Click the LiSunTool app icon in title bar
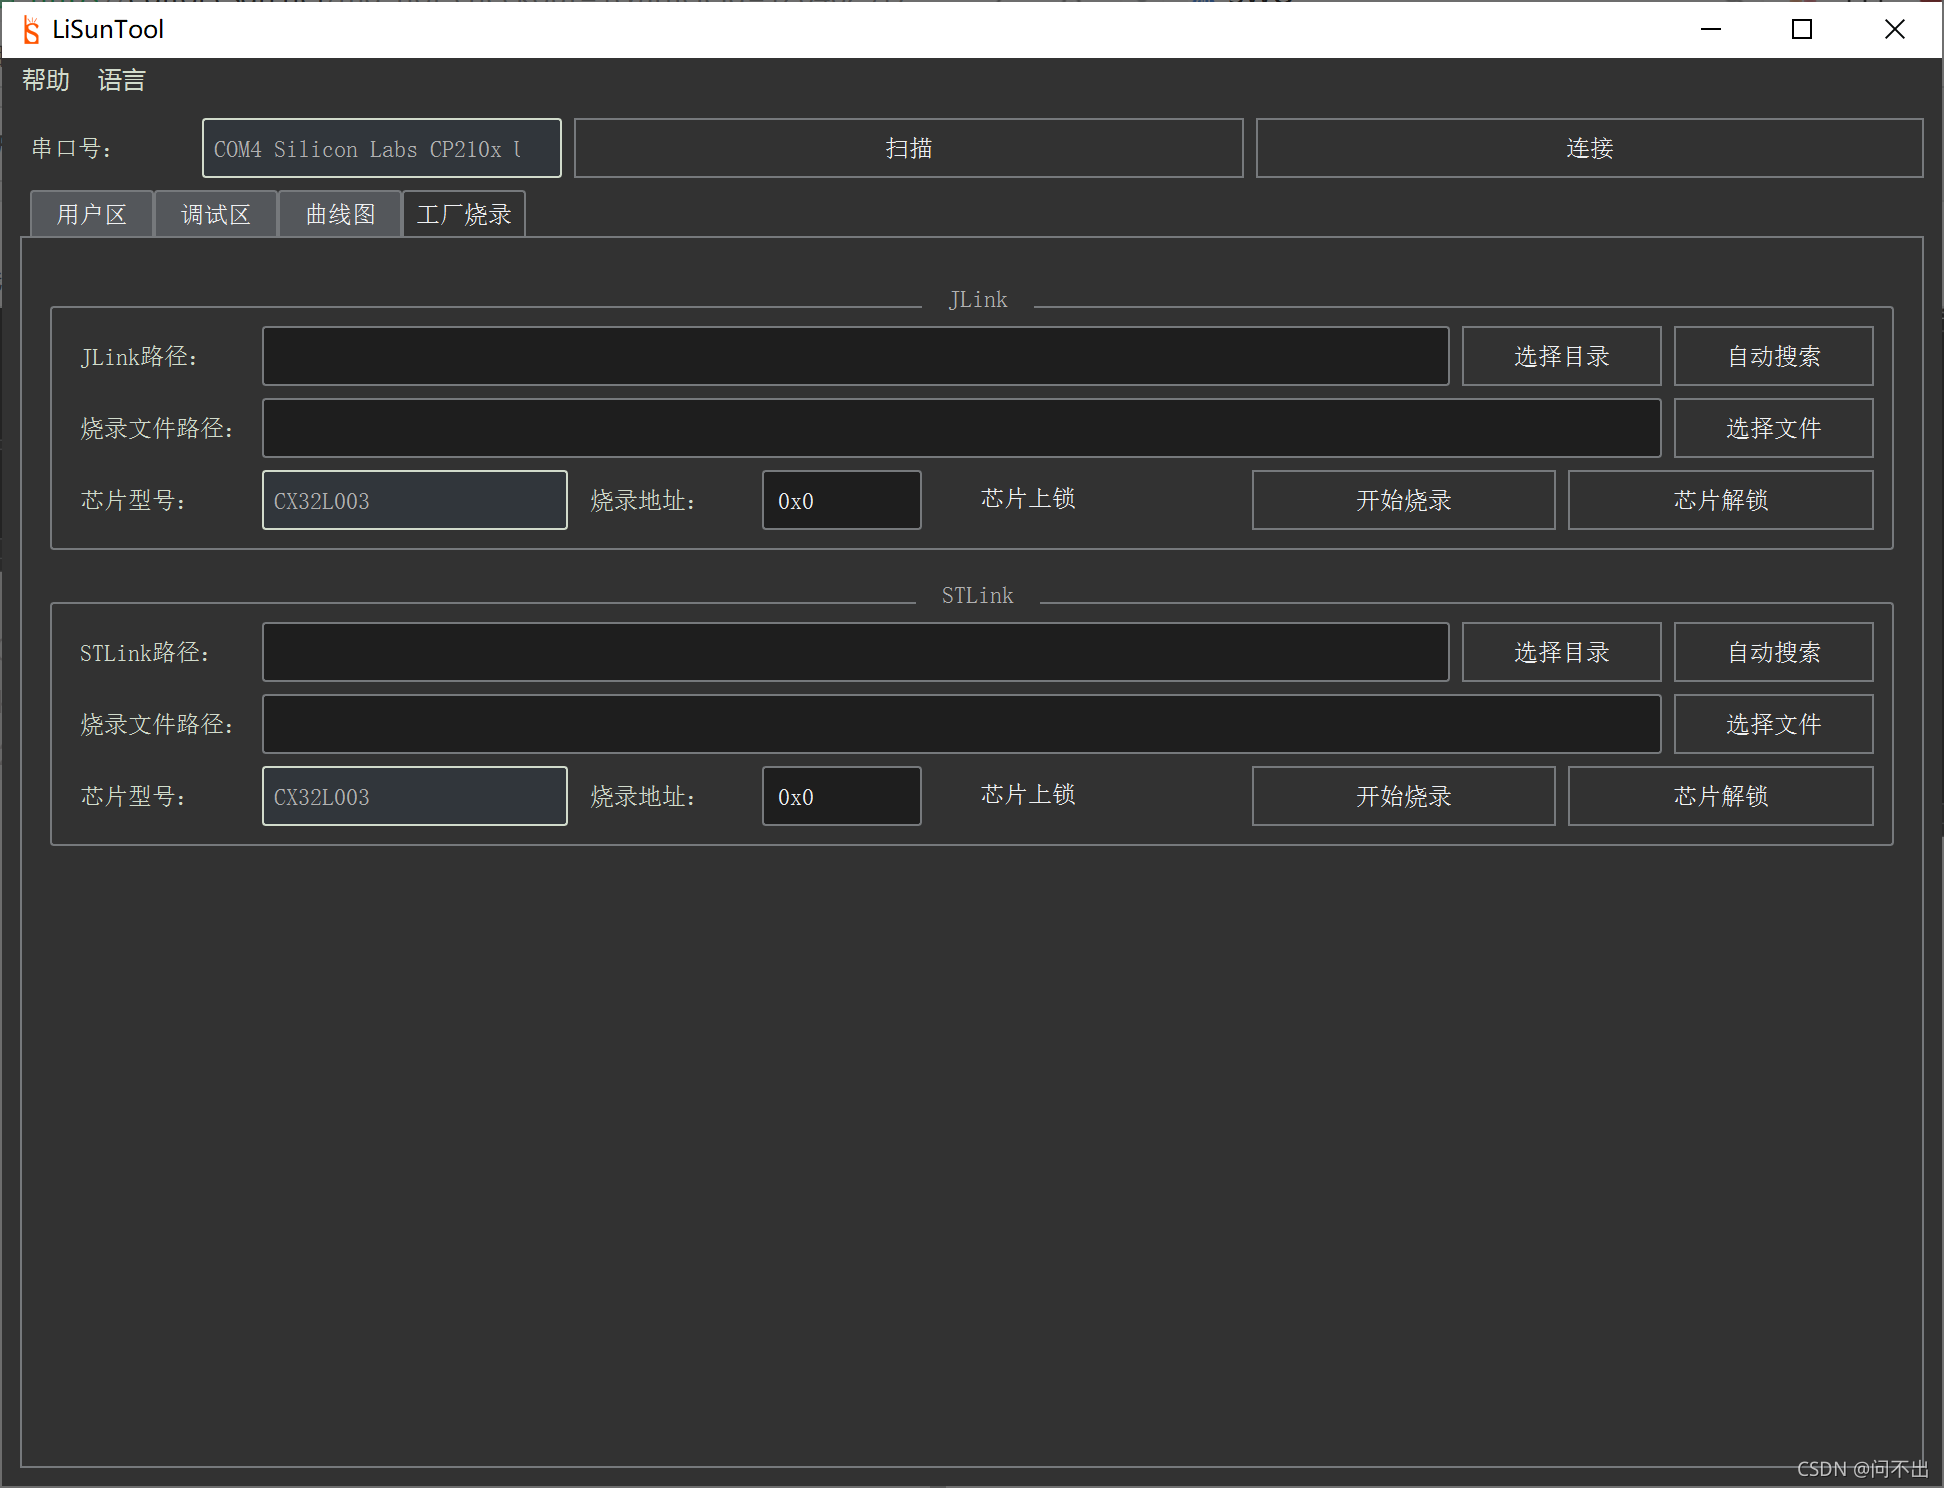Image resolution: width=1944 pixels, height=1488 pixels. pos(31,30)
